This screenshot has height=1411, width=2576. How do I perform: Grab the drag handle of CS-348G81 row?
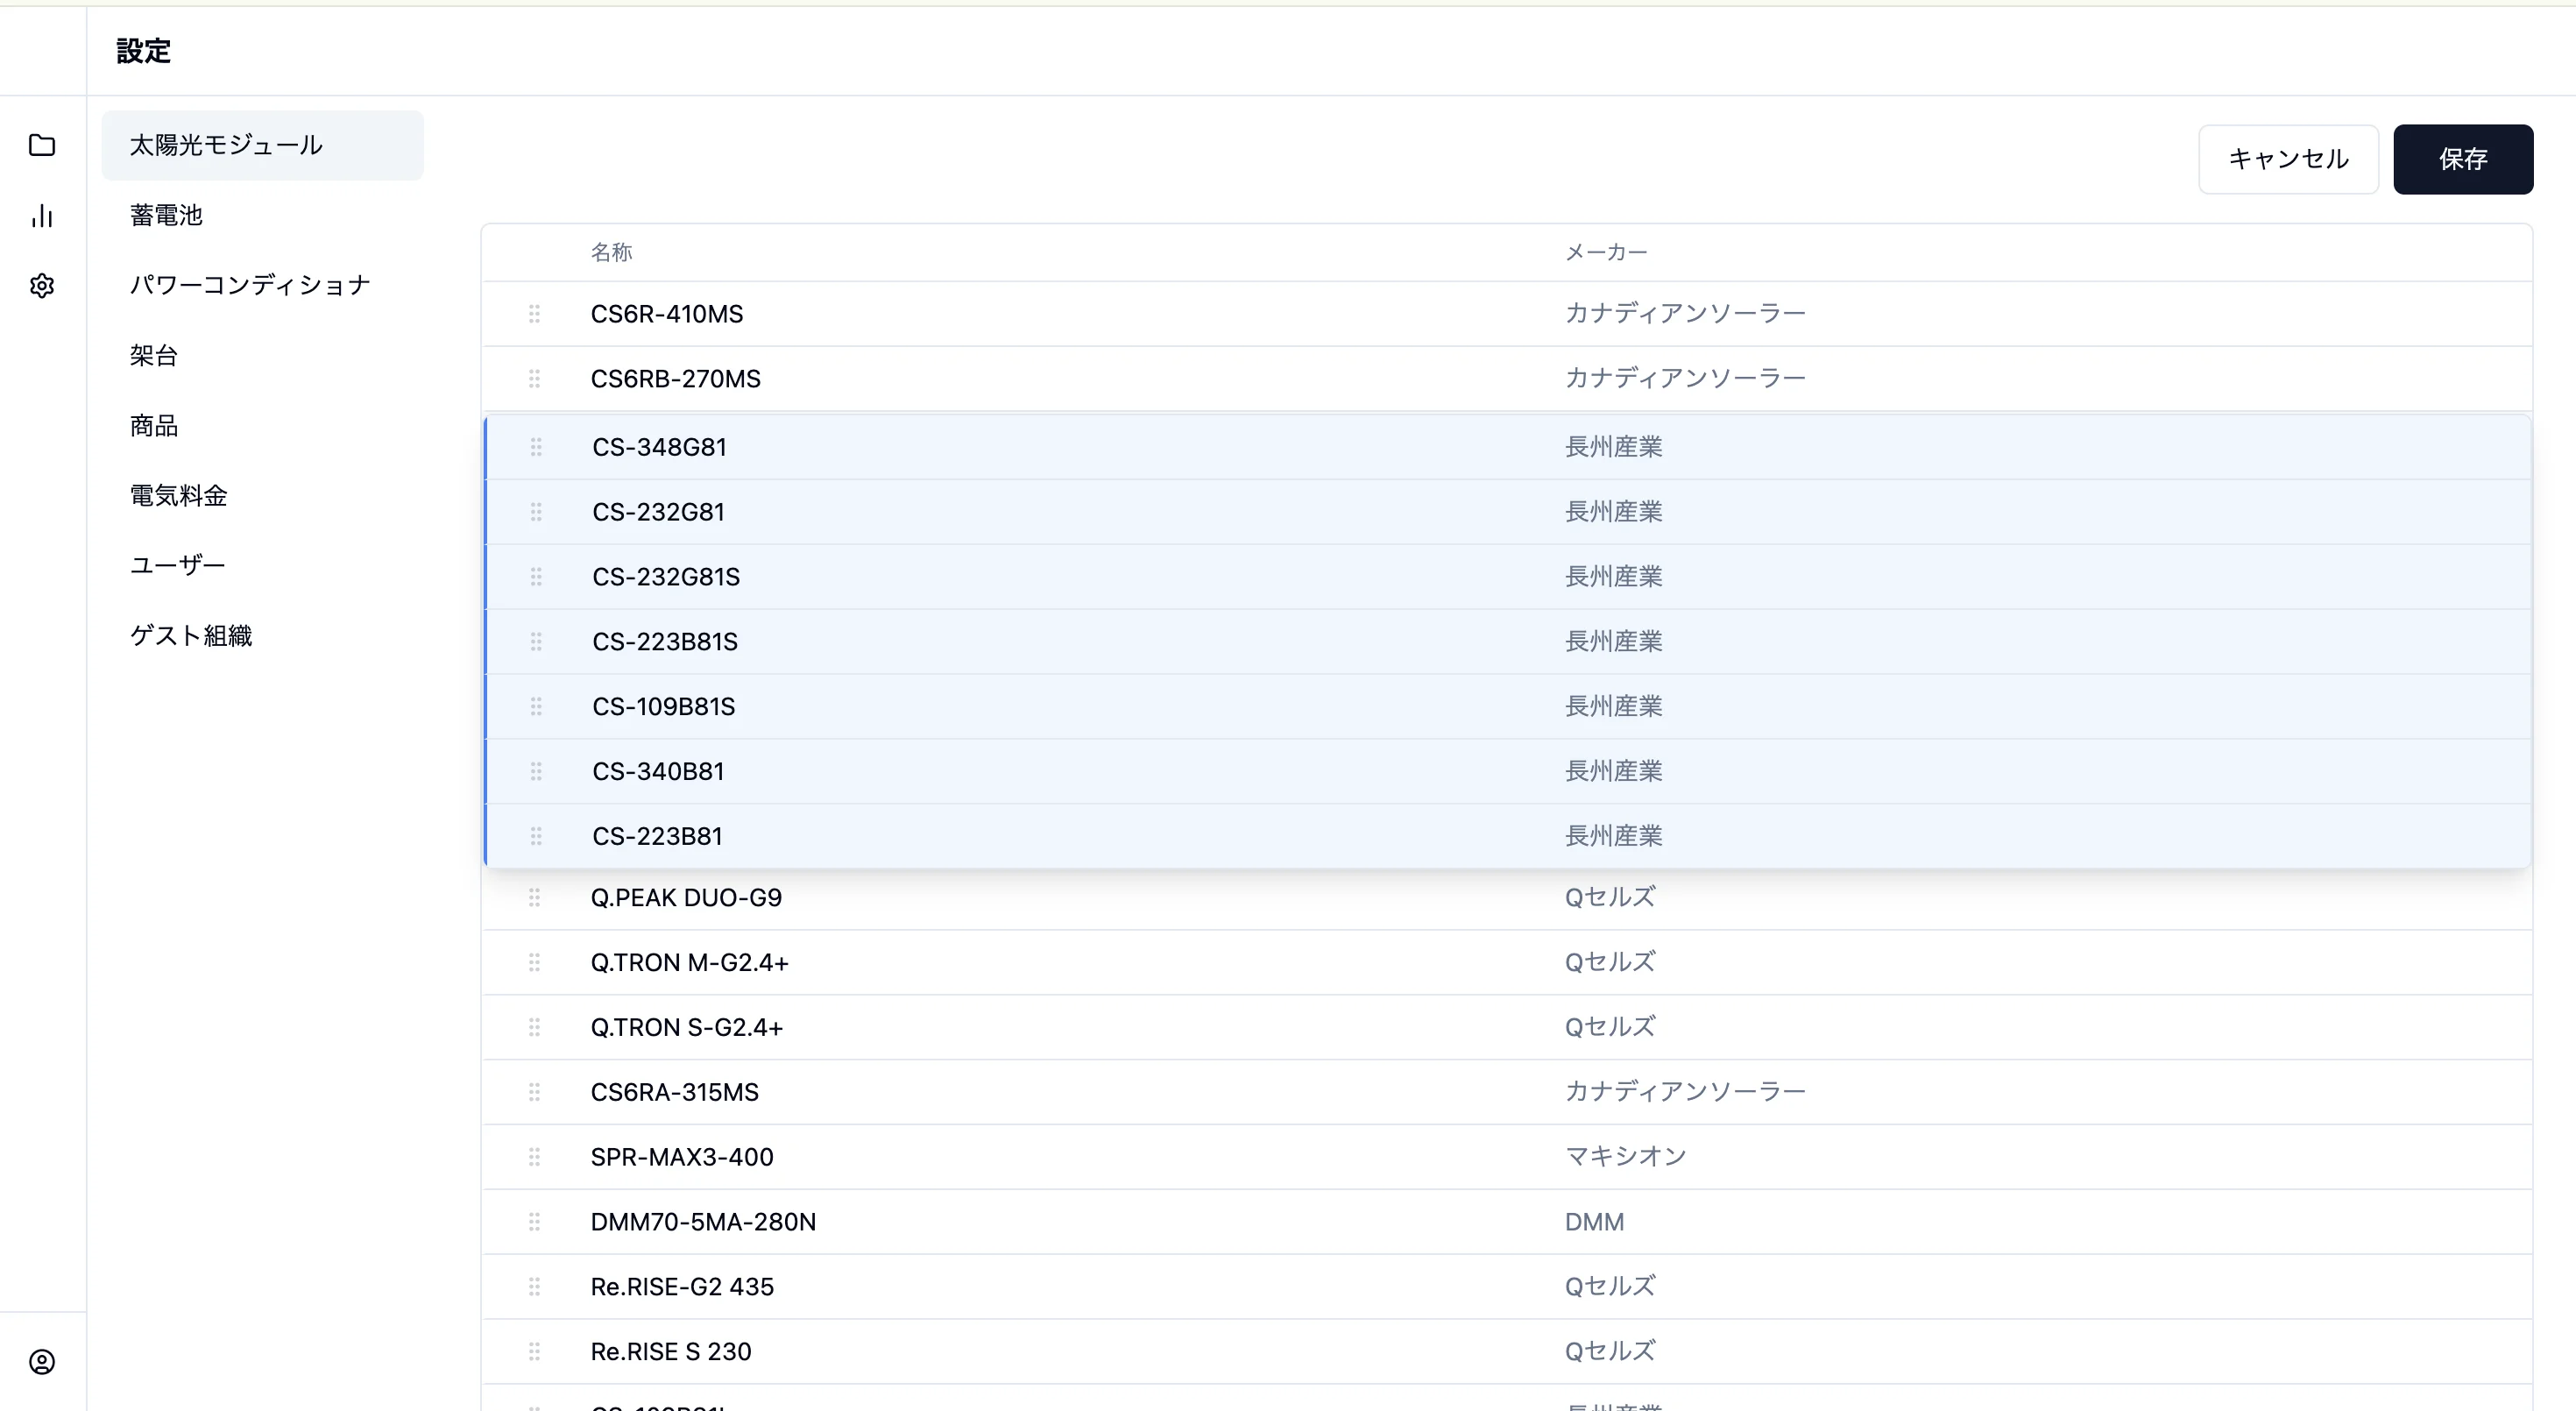[x=536, y=446]
